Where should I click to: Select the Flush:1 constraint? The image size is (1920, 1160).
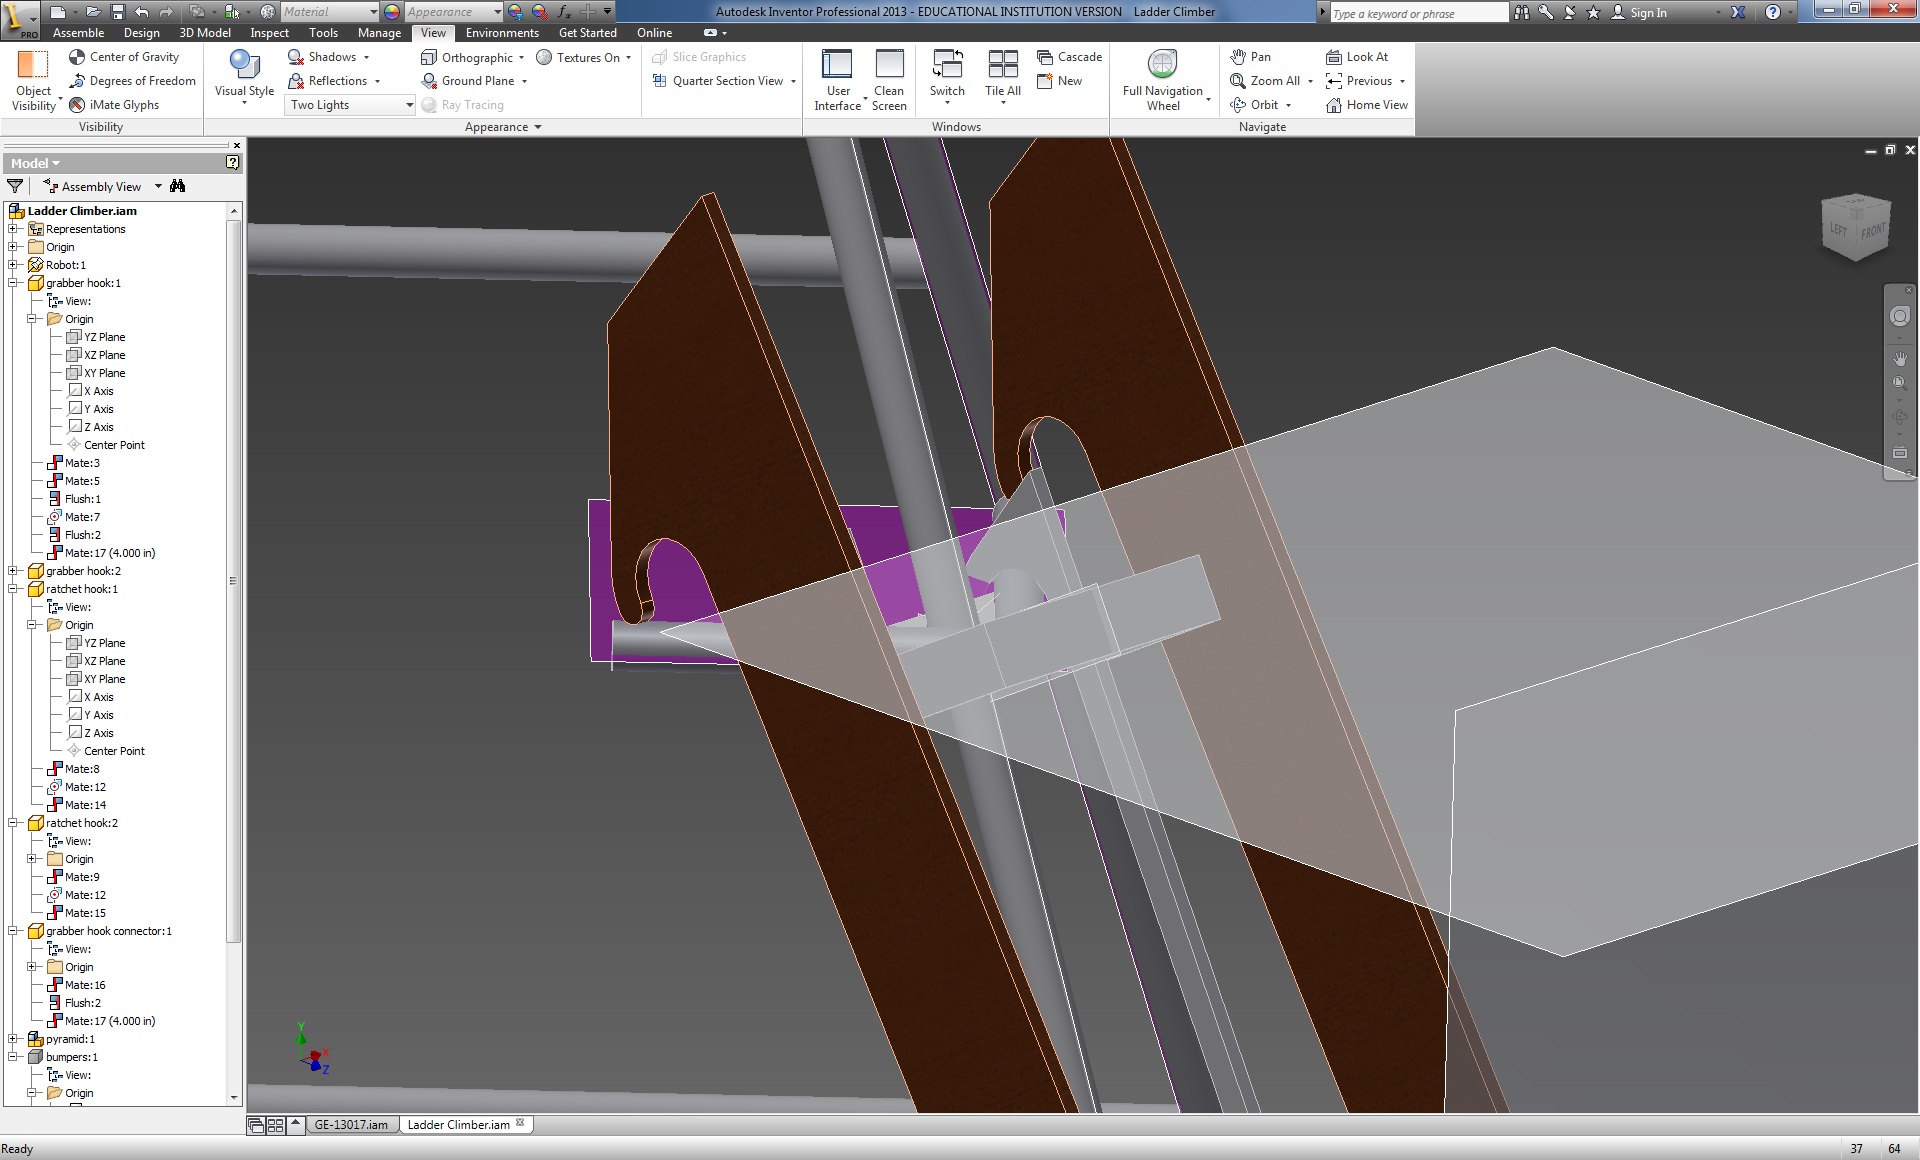click(74, 499)
